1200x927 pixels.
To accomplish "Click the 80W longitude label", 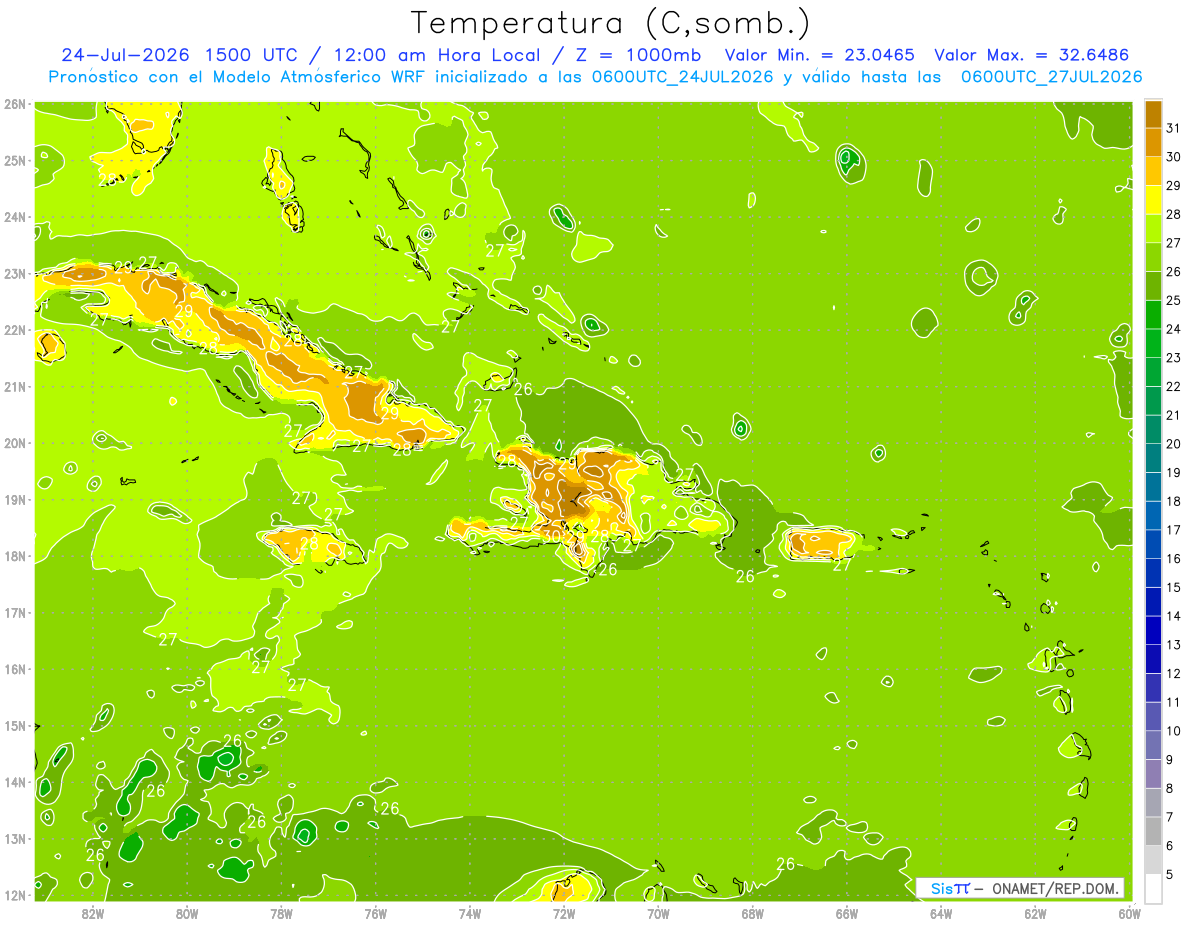I will pos(186,913).
